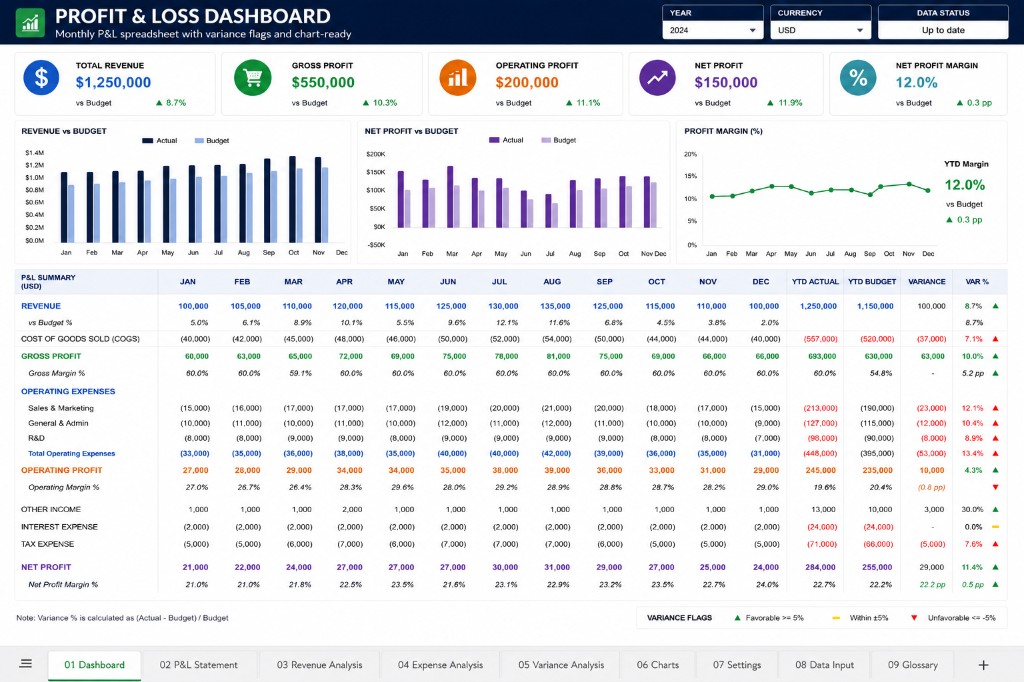The image size is (1024, 682).
Task: Select the VARIANCE column header
Action: [x=927, y=282]
